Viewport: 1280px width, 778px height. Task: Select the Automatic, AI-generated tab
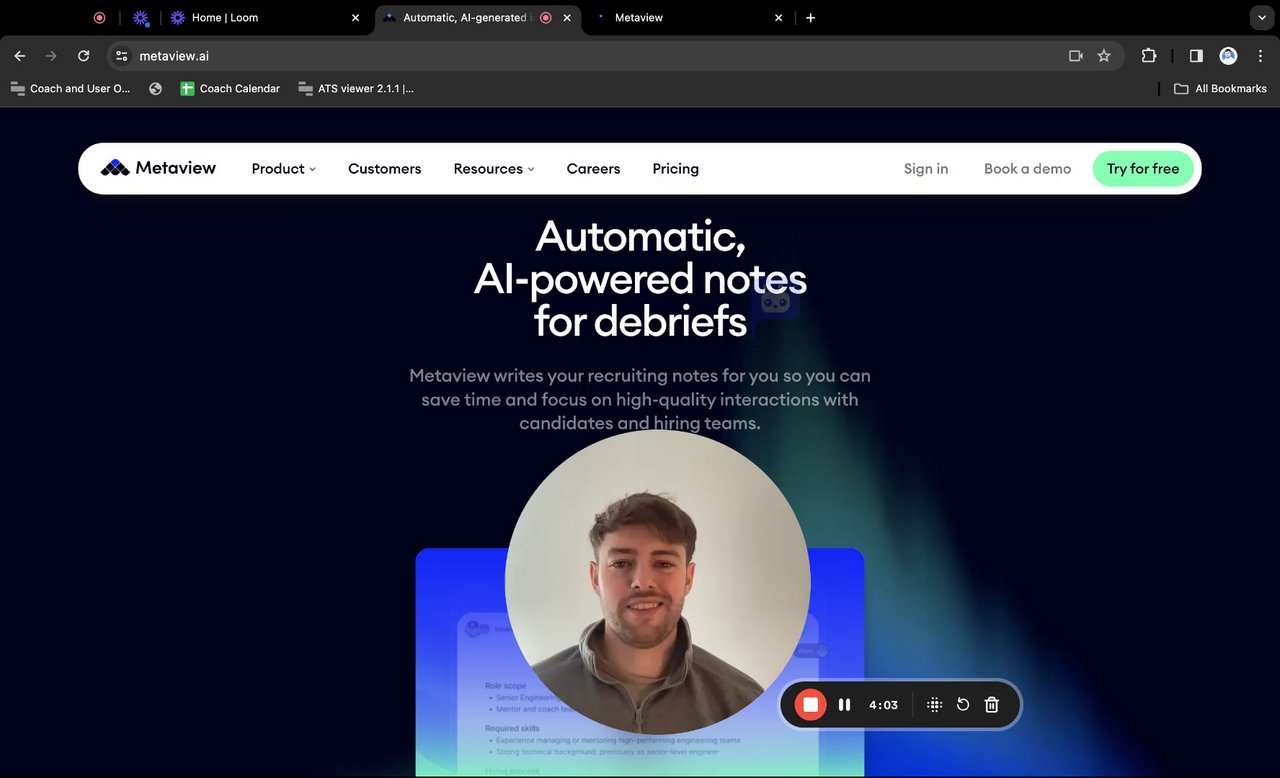click(x=478, y=18)
